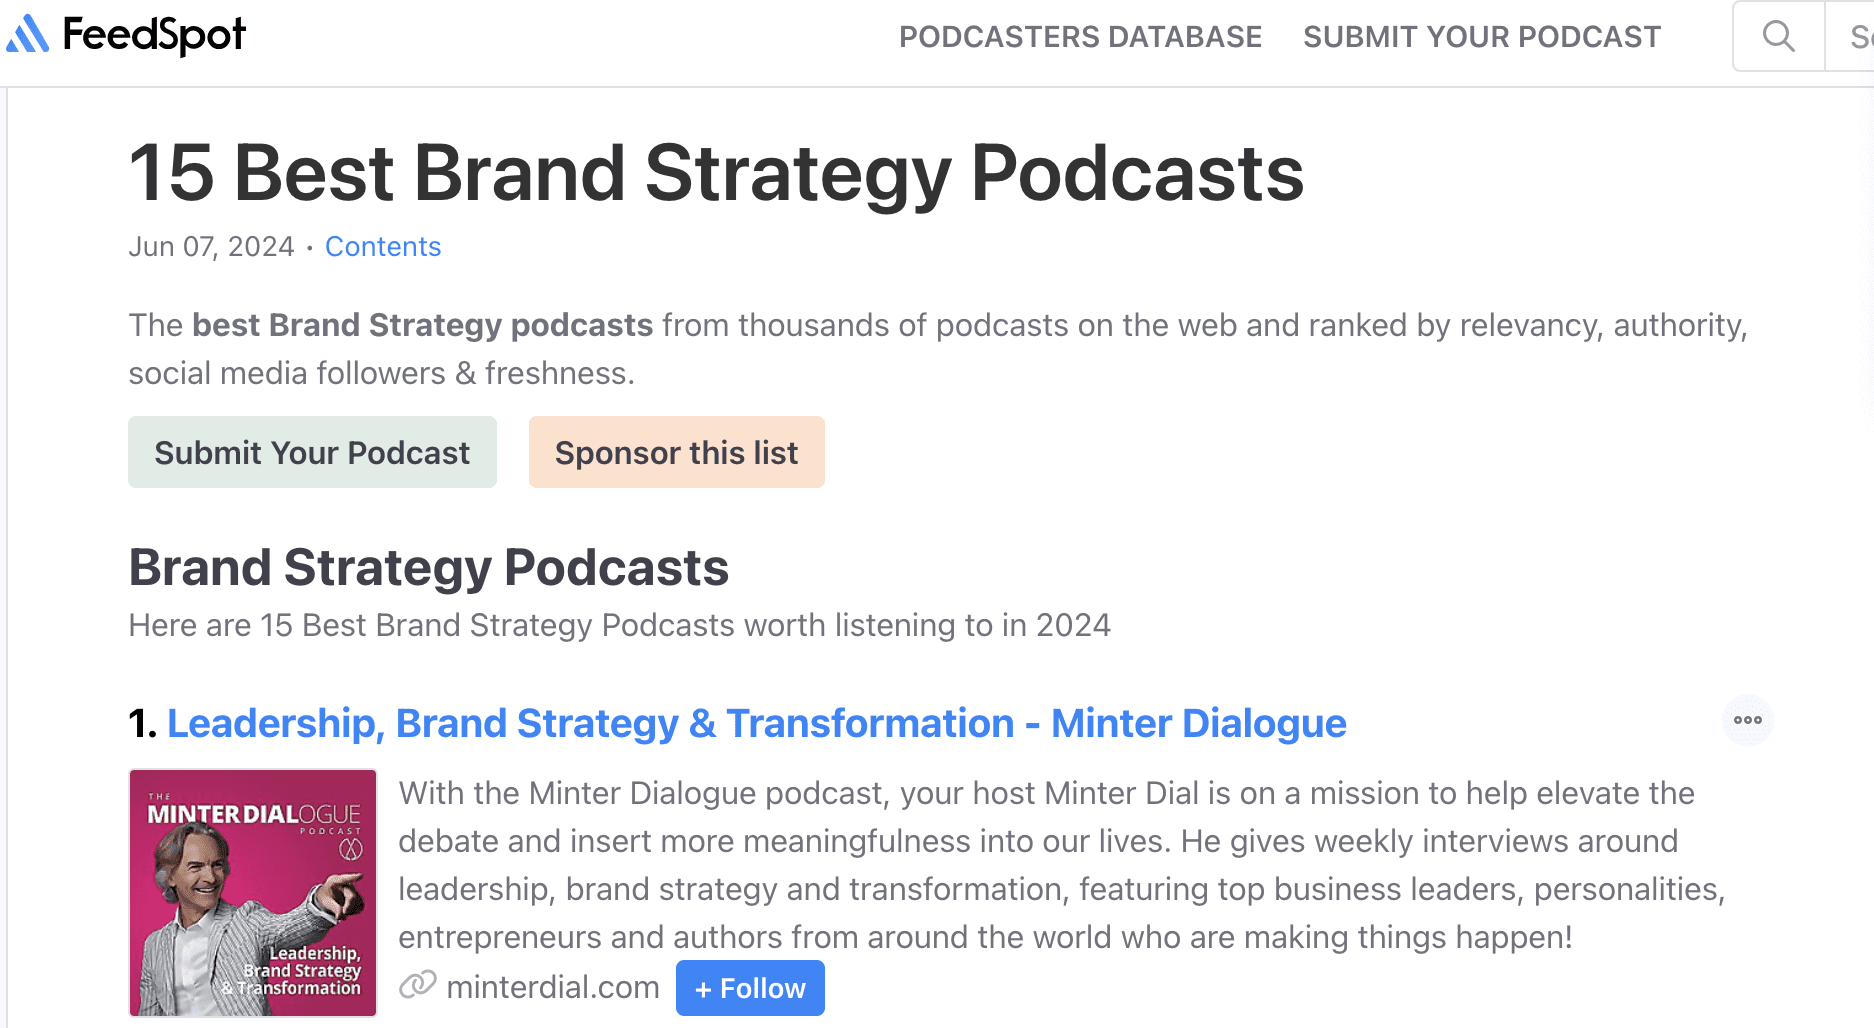Open the search magnifier icon
This screenshot has width=1874, height=1028.
[1778, 37]
